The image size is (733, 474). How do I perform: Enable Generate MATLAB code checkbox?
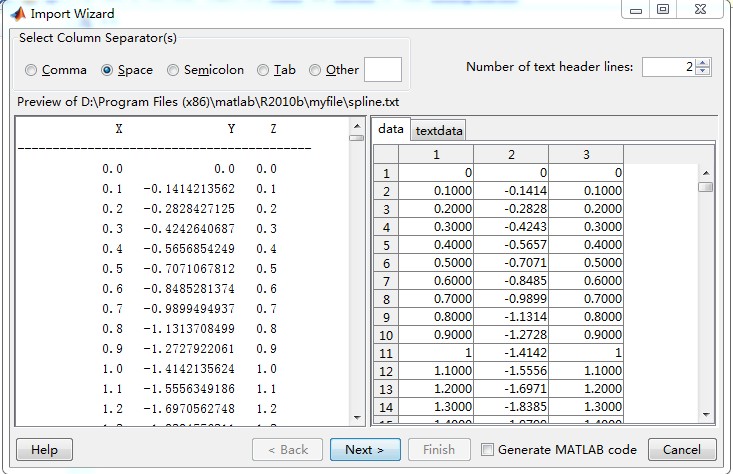[487, 450]
